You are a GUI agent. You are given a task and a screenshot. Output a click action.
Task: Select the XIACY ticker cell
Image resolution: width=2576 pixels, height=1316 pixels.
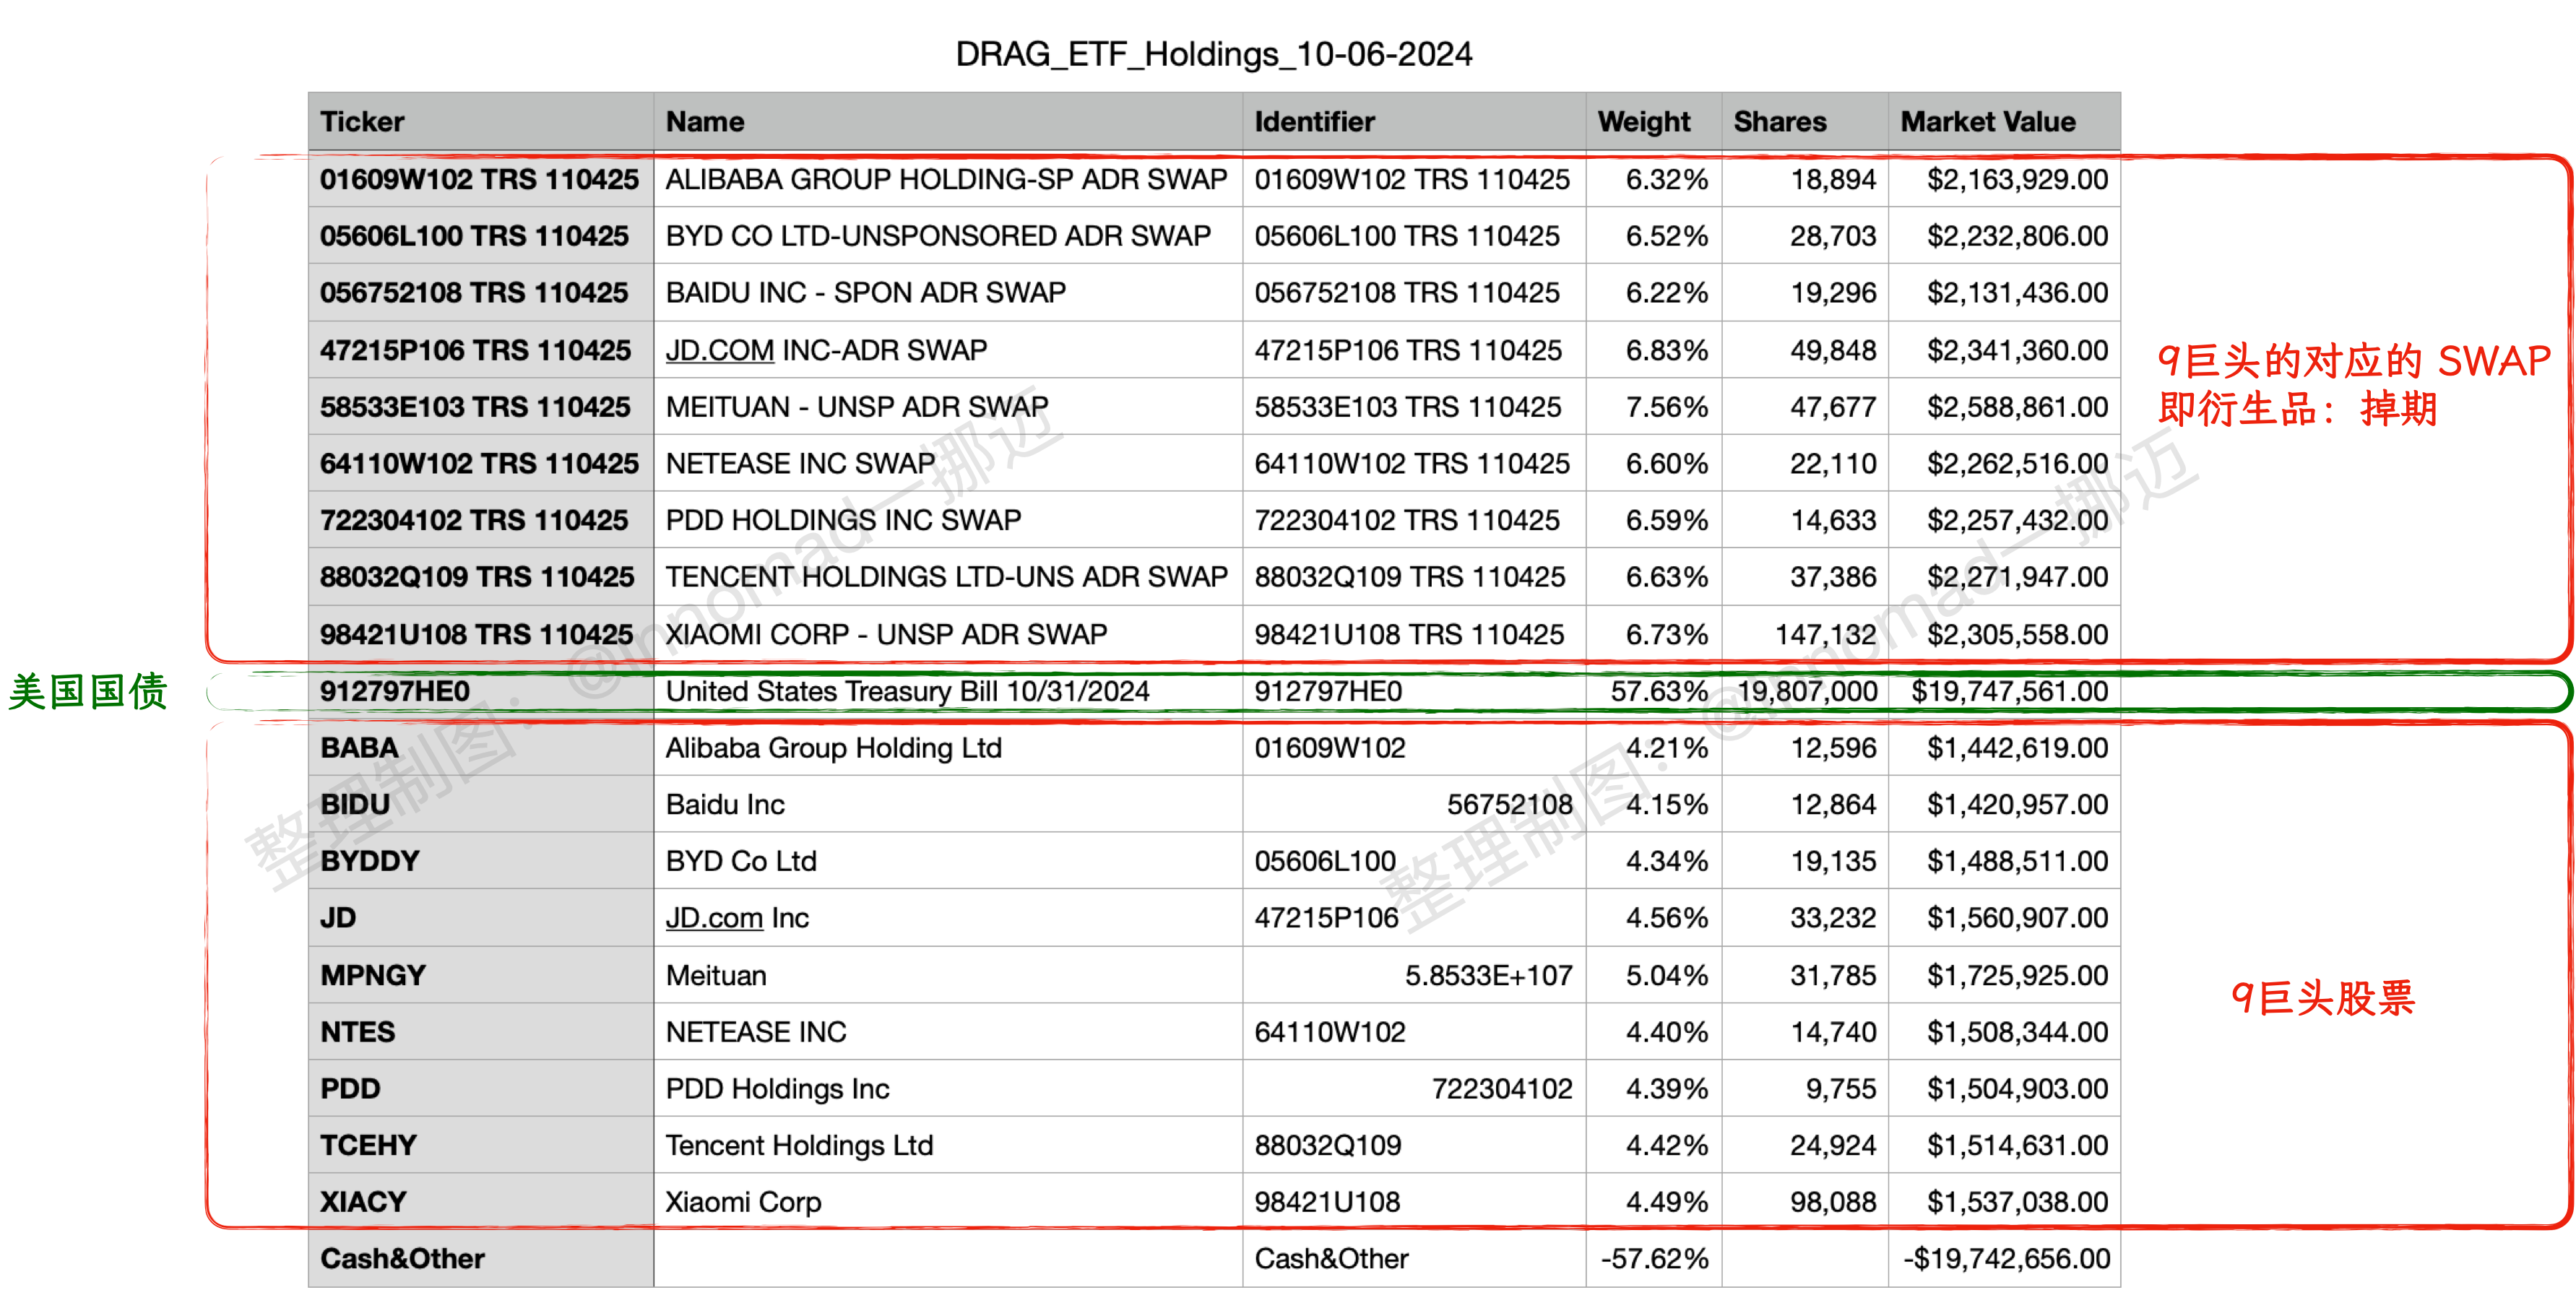point(480,1202)
